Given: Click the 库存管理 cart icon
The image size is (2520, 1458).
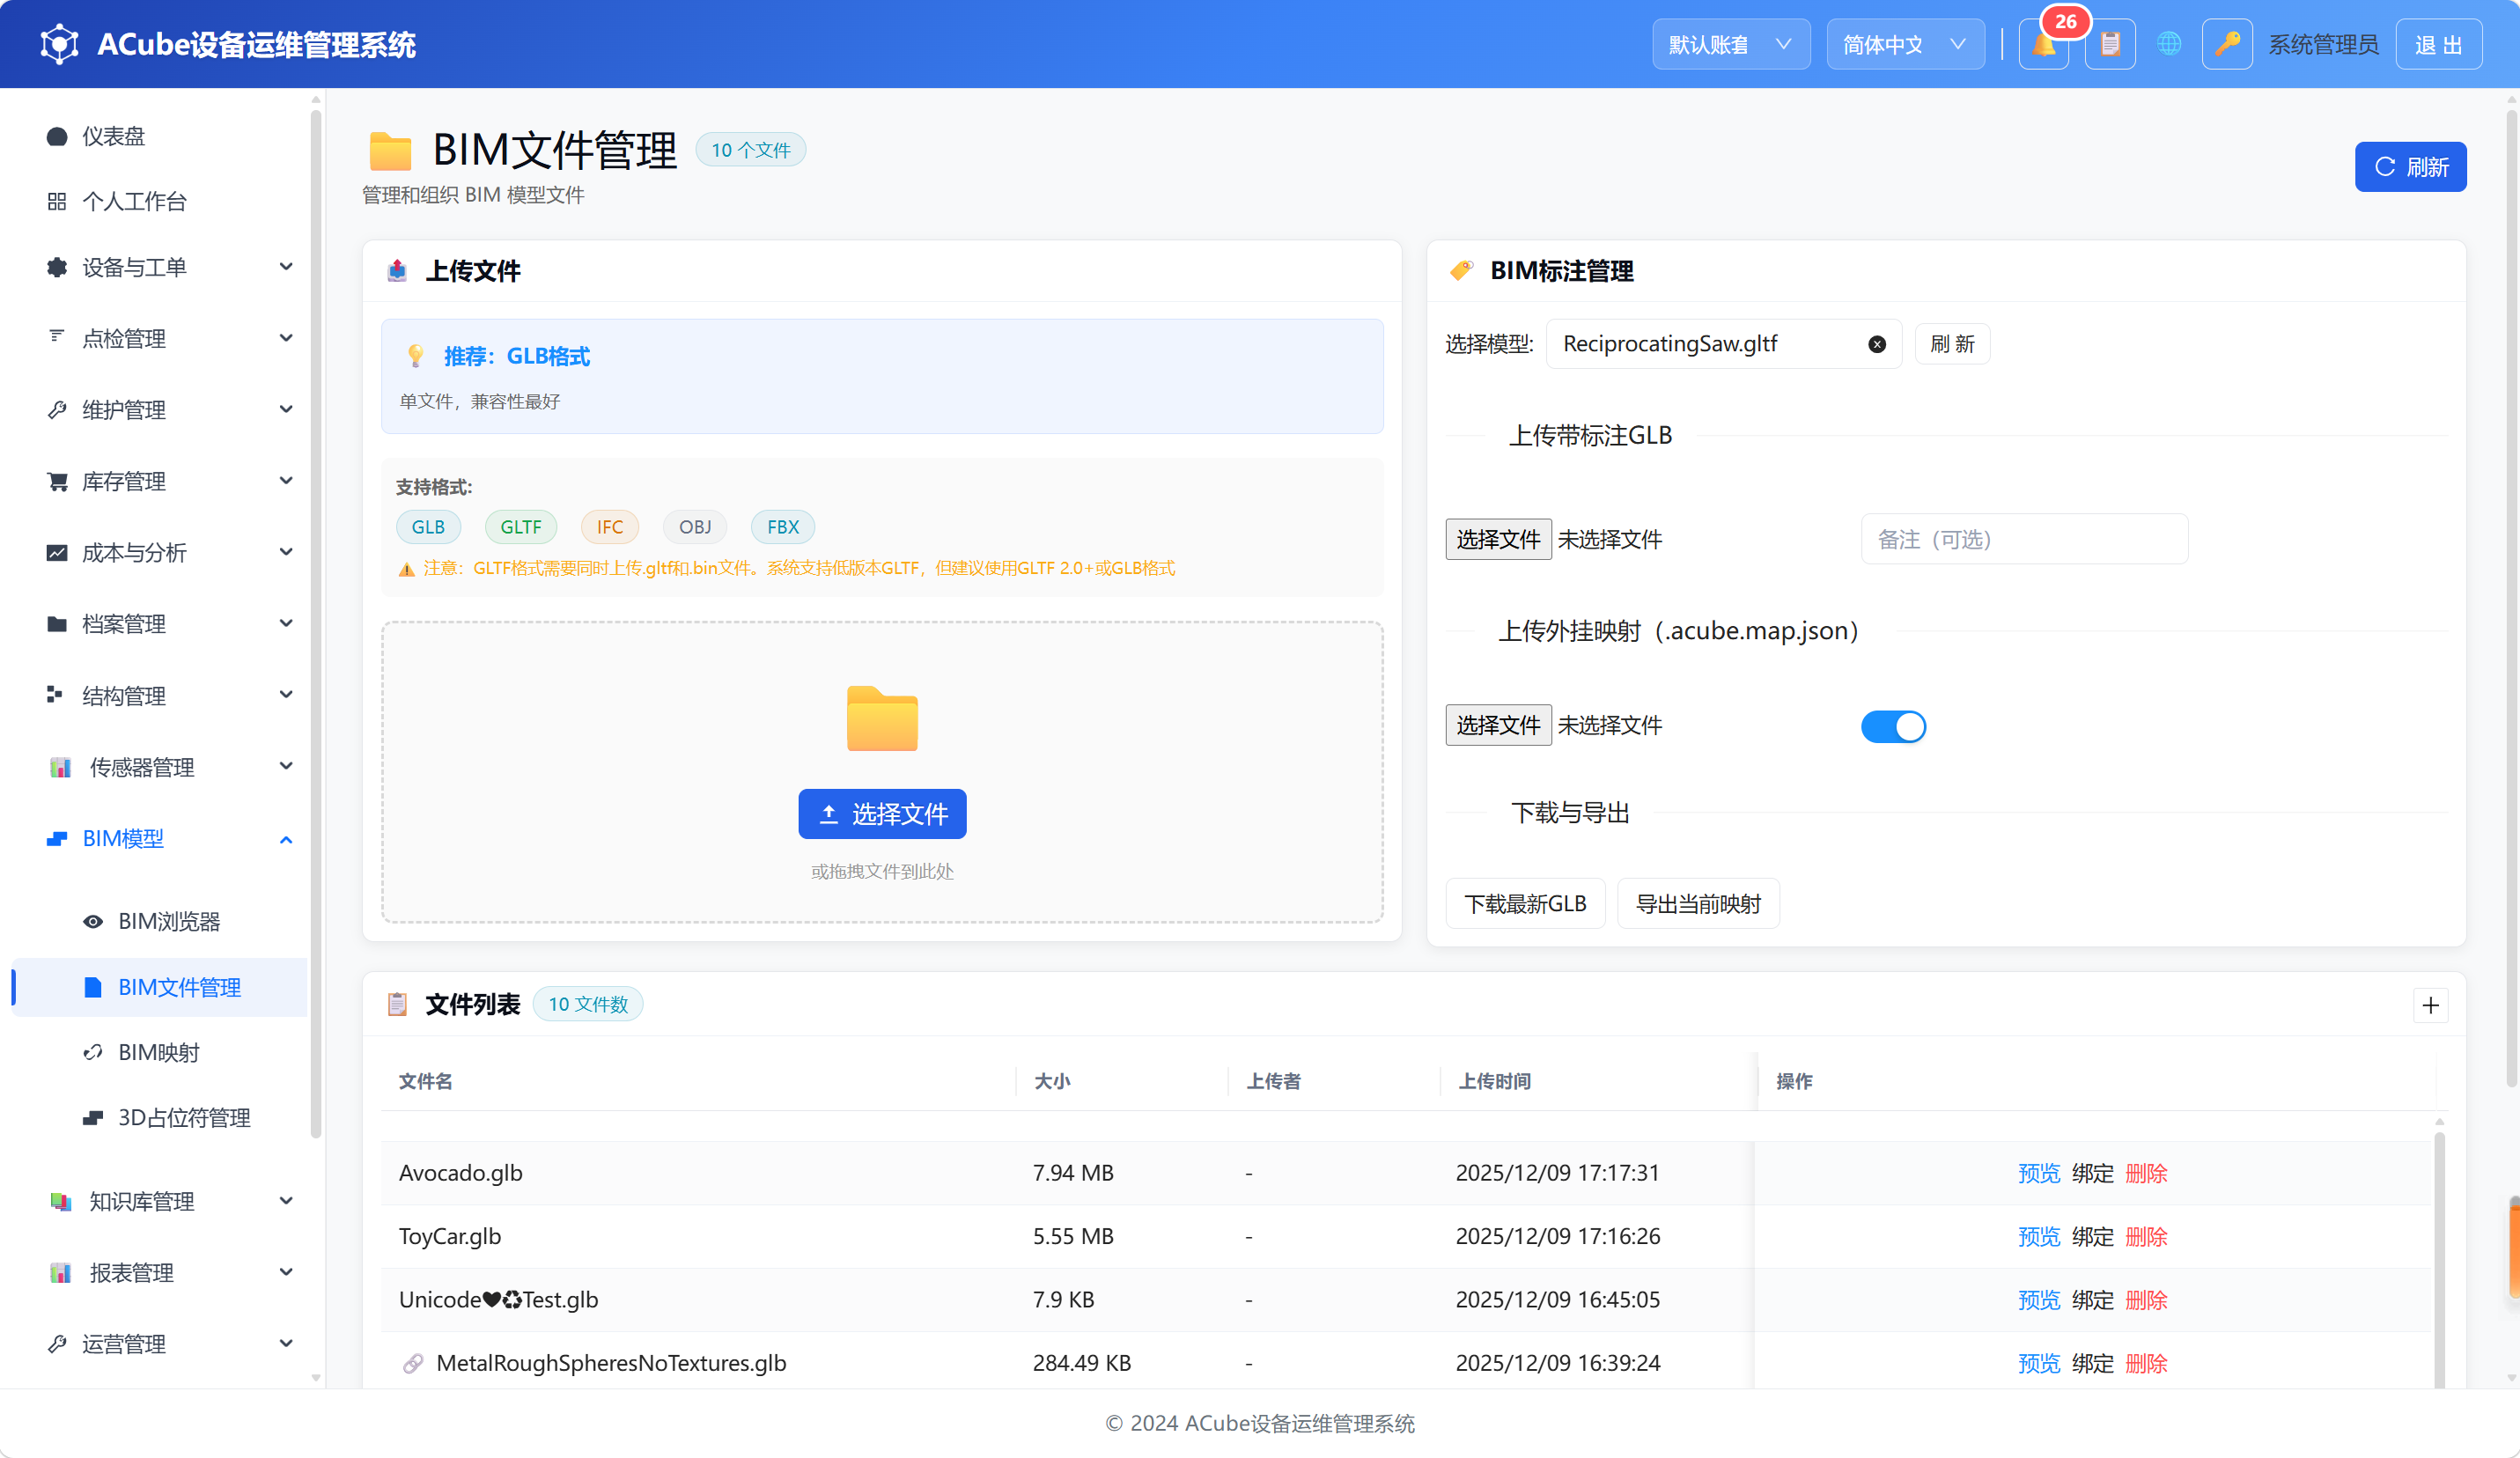Looking at the screenshot, I should coord(57,482).
